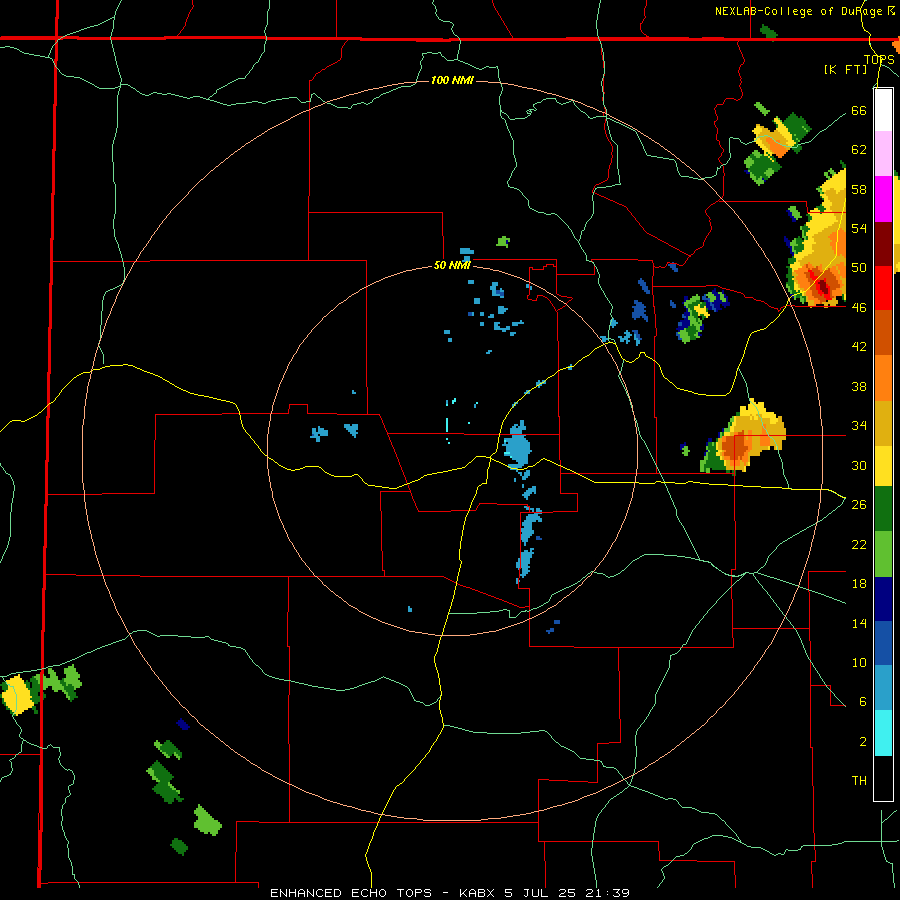Click the TH legend label
The image size is (900, 900).
859,781
